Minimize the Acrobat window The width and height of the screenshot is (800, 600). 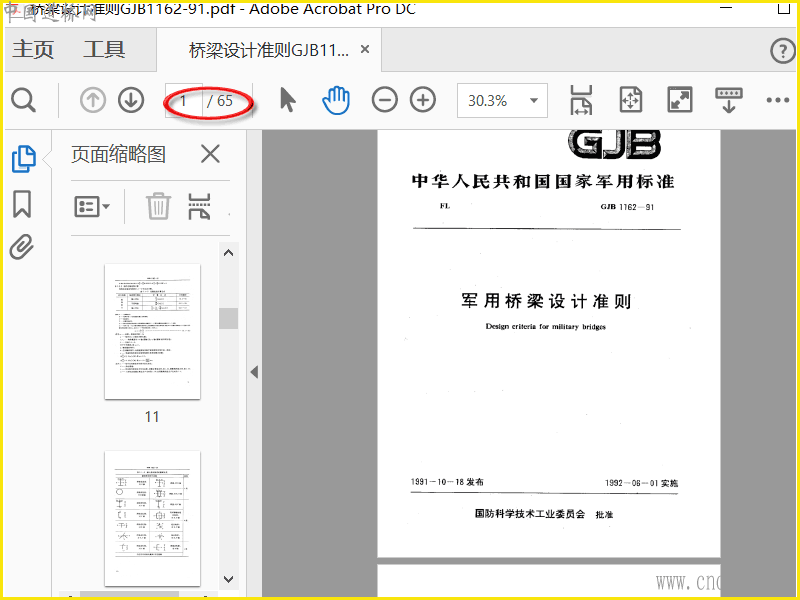(726, 8)
